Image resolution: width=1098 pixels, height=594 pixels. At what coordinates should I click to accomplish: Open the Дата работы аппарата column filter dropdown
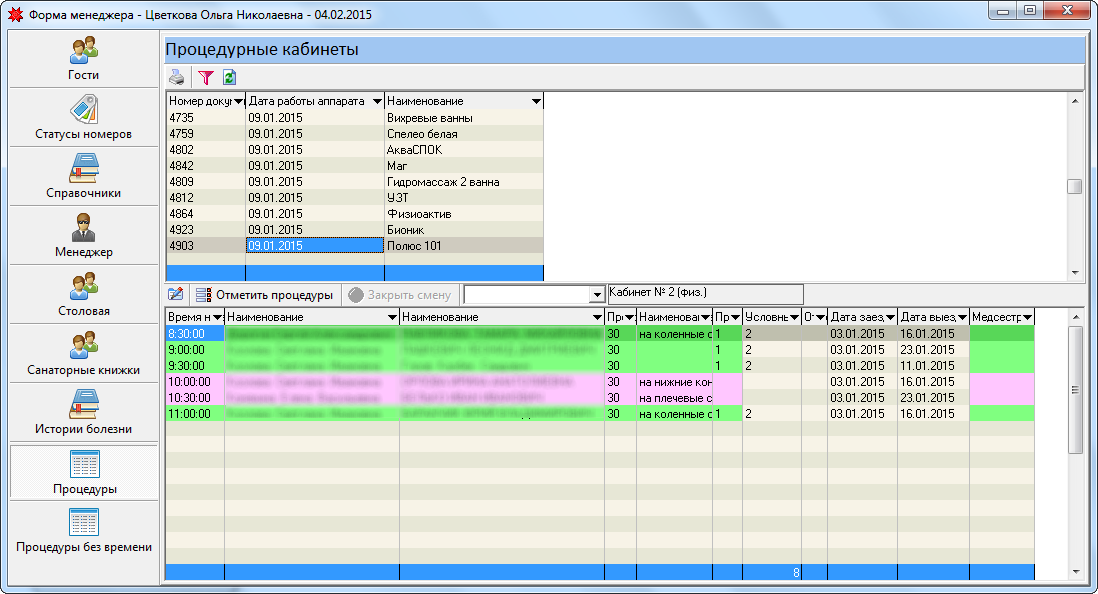pos(376,101)
